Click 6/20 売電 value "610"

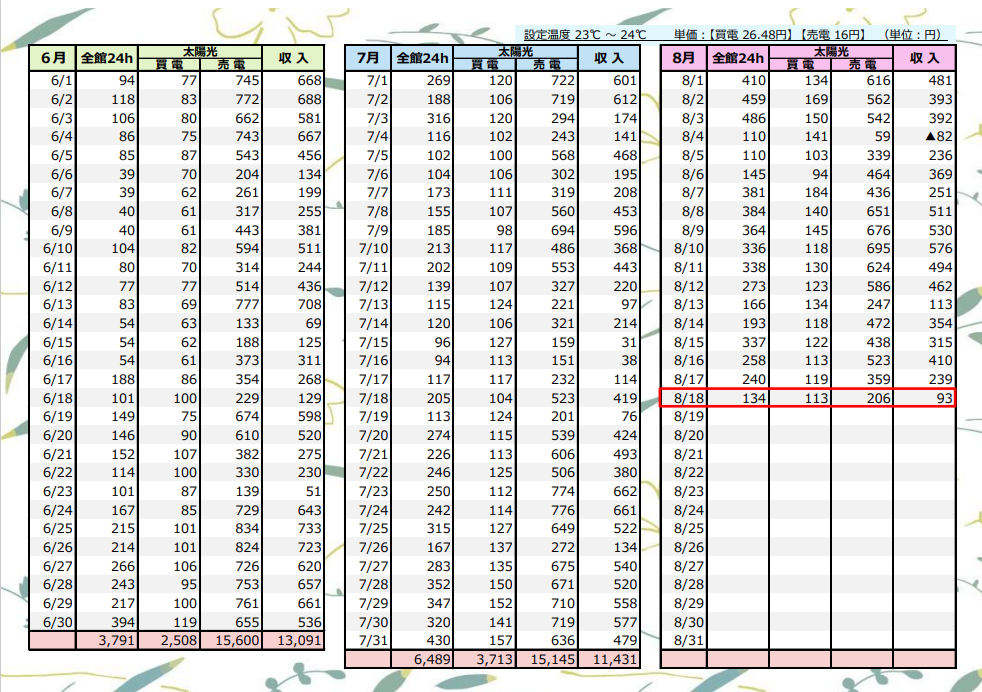tap(231, 435)
